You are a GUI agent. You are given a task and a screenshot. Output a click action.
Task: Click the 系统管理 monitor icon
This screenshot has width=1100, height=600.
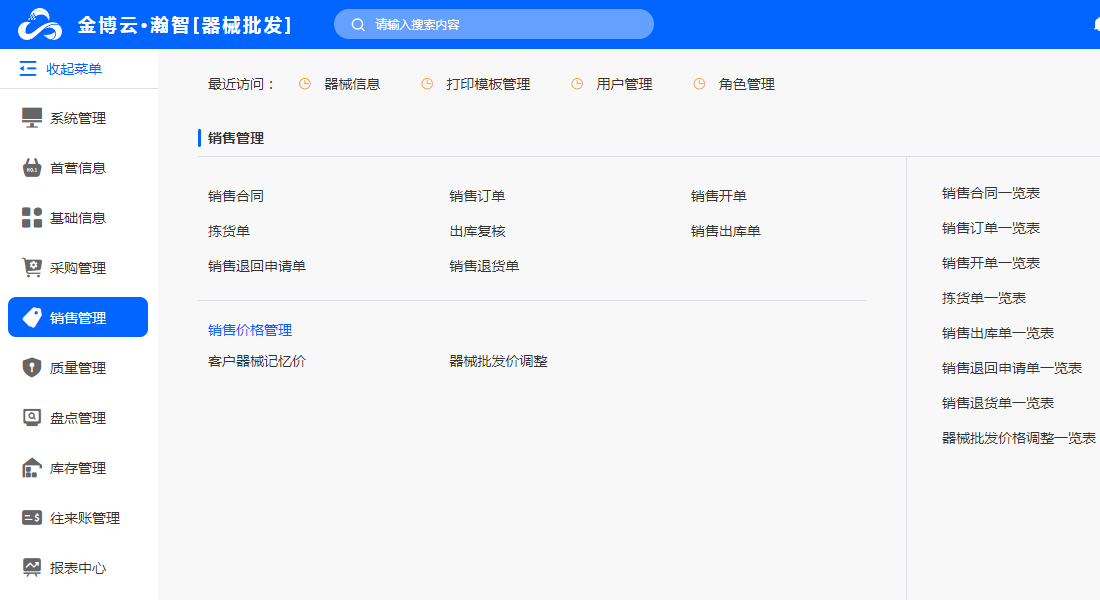point(32,118)
